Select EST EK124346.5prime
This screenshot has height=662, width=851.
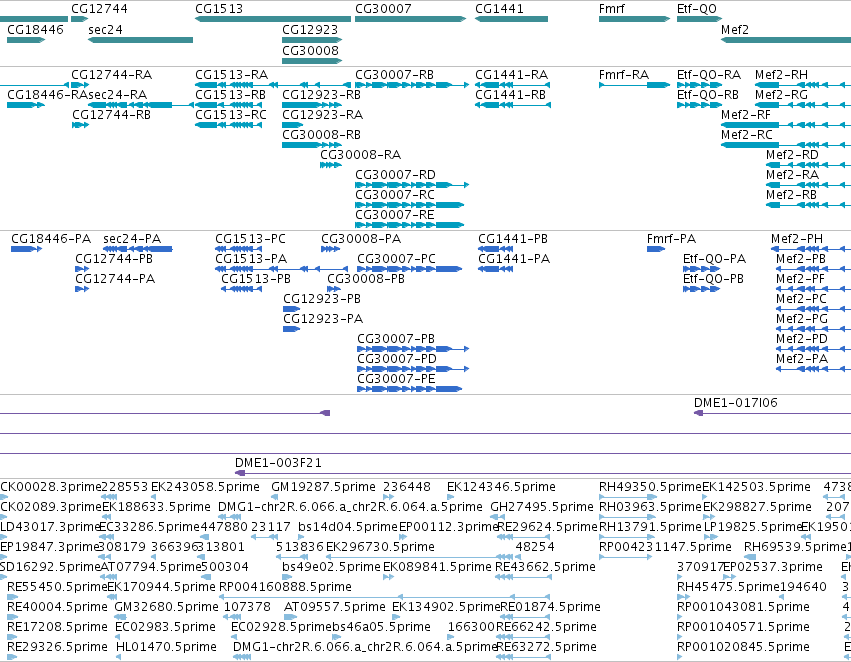coord(501,487)
